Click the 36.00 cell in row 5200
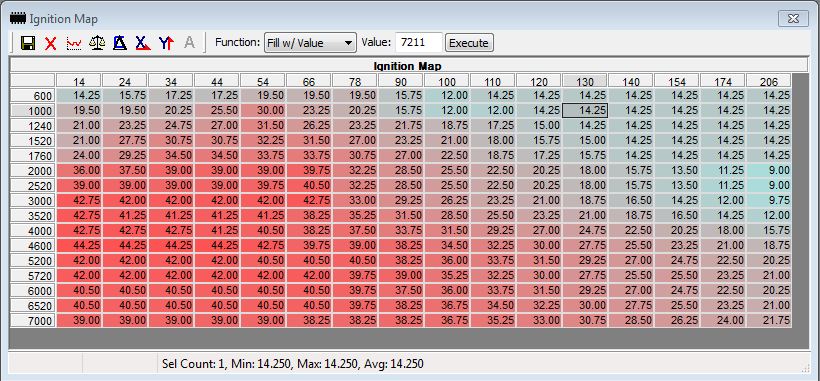820x381 pixels. 447,261
